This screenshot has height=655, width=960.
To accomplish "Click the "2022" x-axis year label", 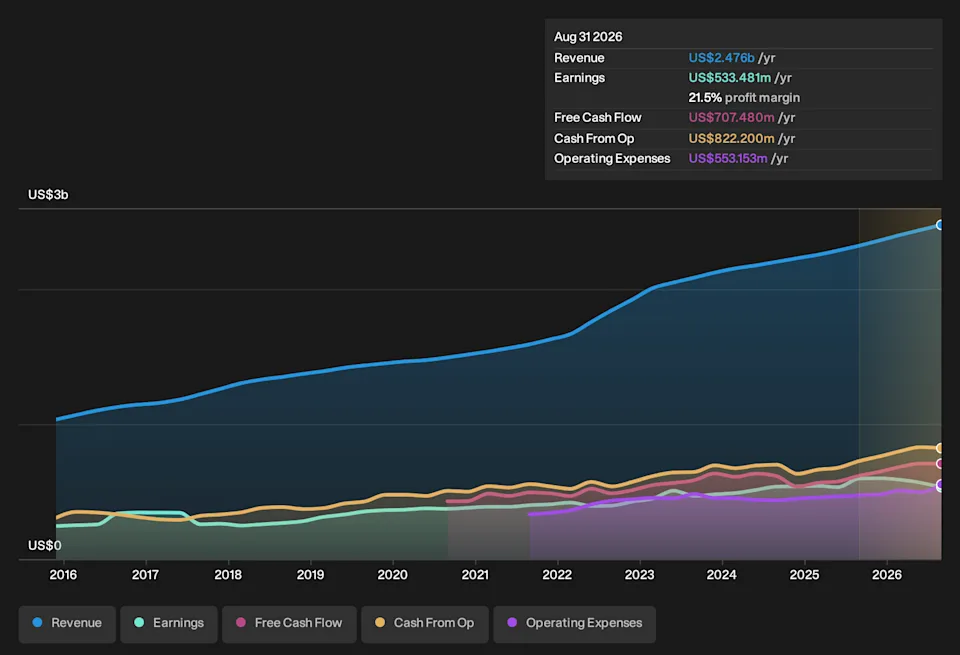I will click(x=557, y=575).
